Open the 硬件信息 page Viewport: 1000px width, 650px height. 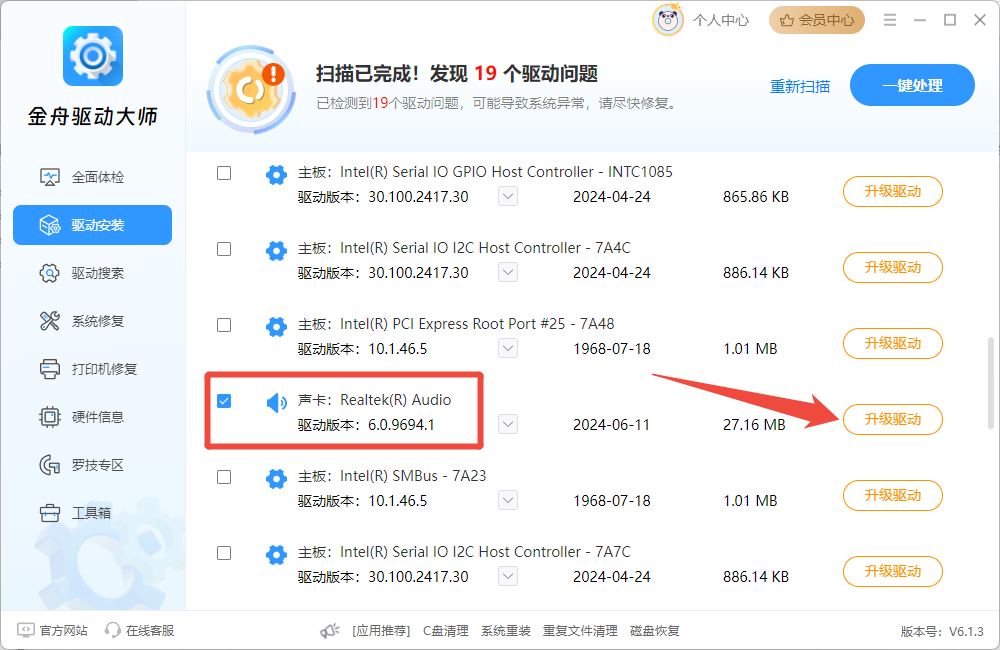92,417
